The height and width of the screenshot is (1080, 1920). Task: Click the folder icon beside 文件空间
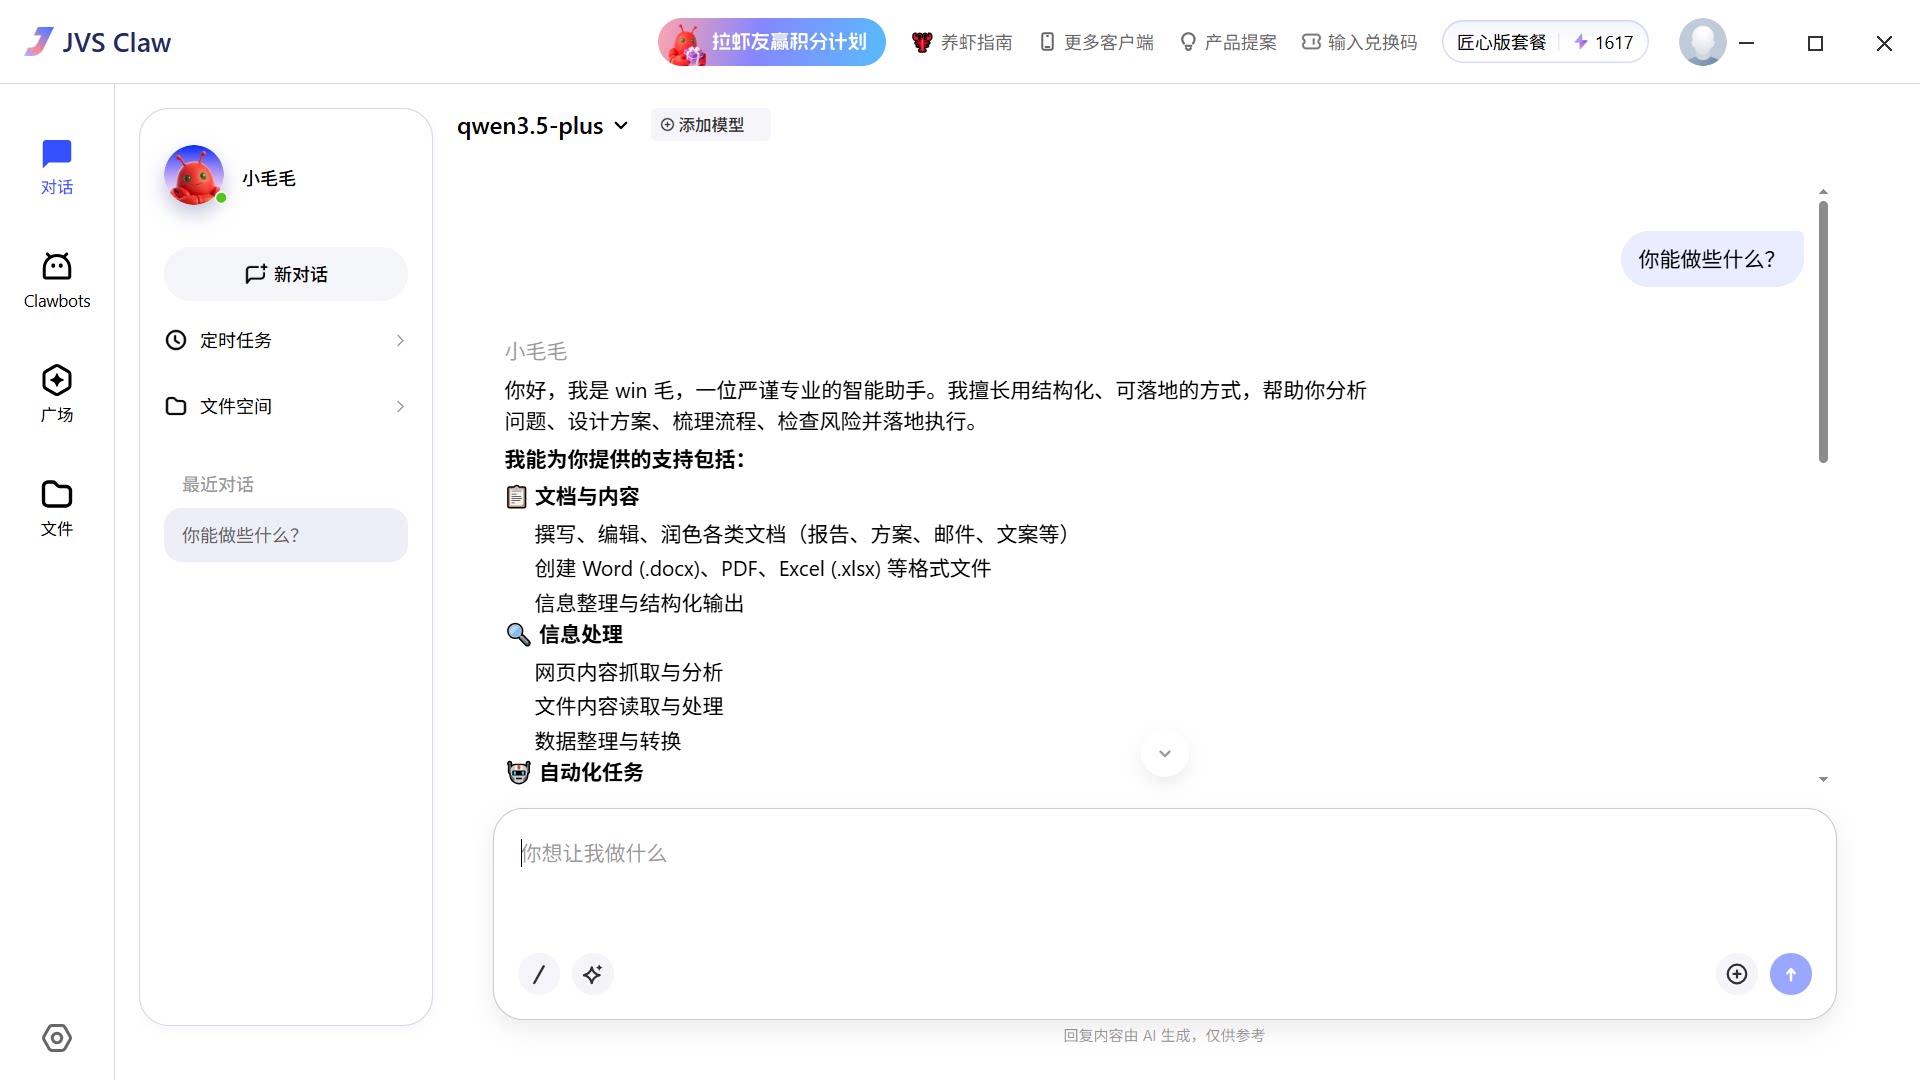click(176, 406)
